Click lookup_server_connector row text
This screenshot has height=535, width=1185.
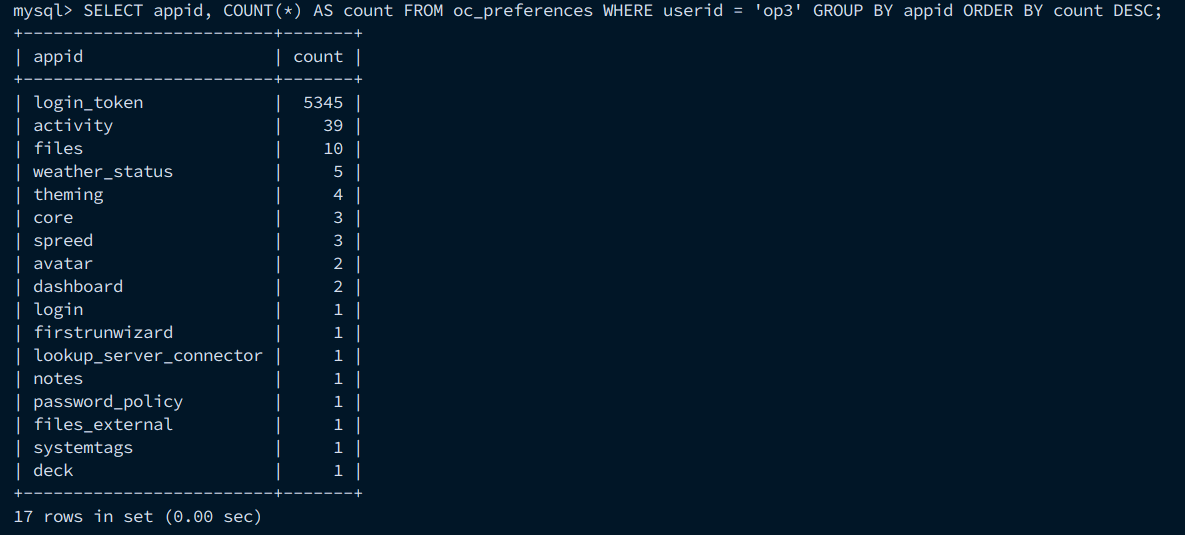148,355
